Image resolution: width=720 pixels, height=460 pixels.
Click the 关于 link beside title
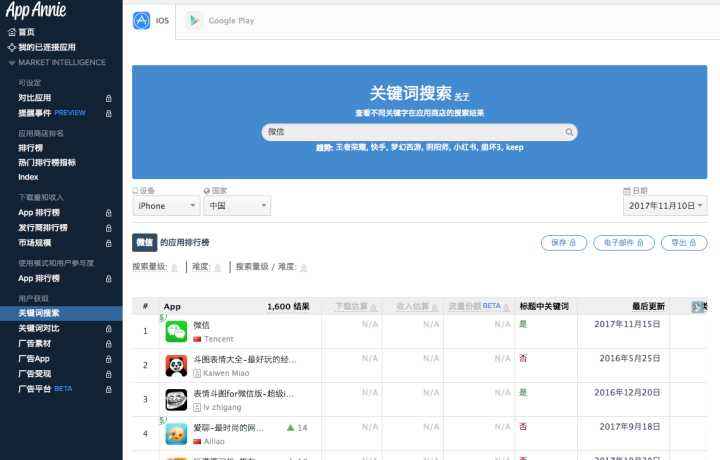pyautogui.click(x=462, y=97)
